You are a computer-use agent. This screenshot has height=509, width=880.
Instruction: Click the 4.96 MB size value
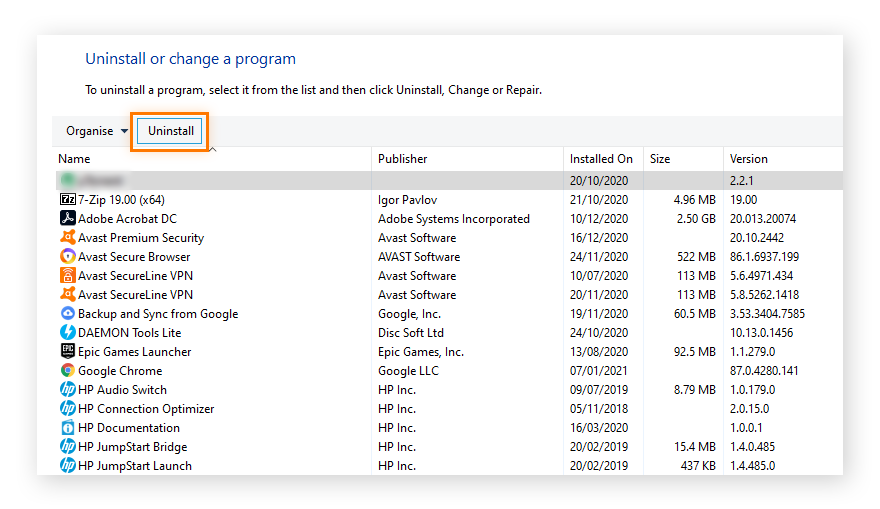694,200
